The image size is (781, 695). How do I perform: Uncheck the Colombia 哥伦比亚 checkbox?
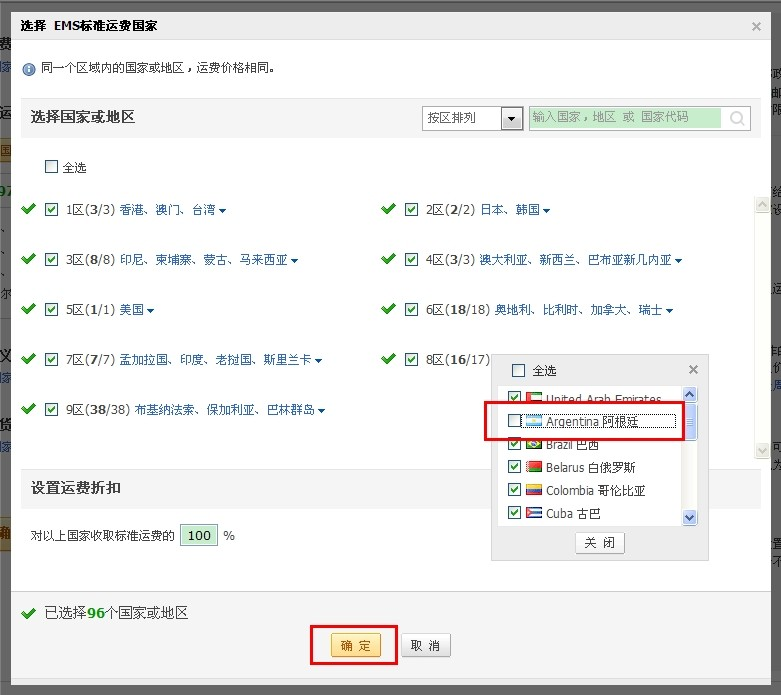tap(515, 489)
